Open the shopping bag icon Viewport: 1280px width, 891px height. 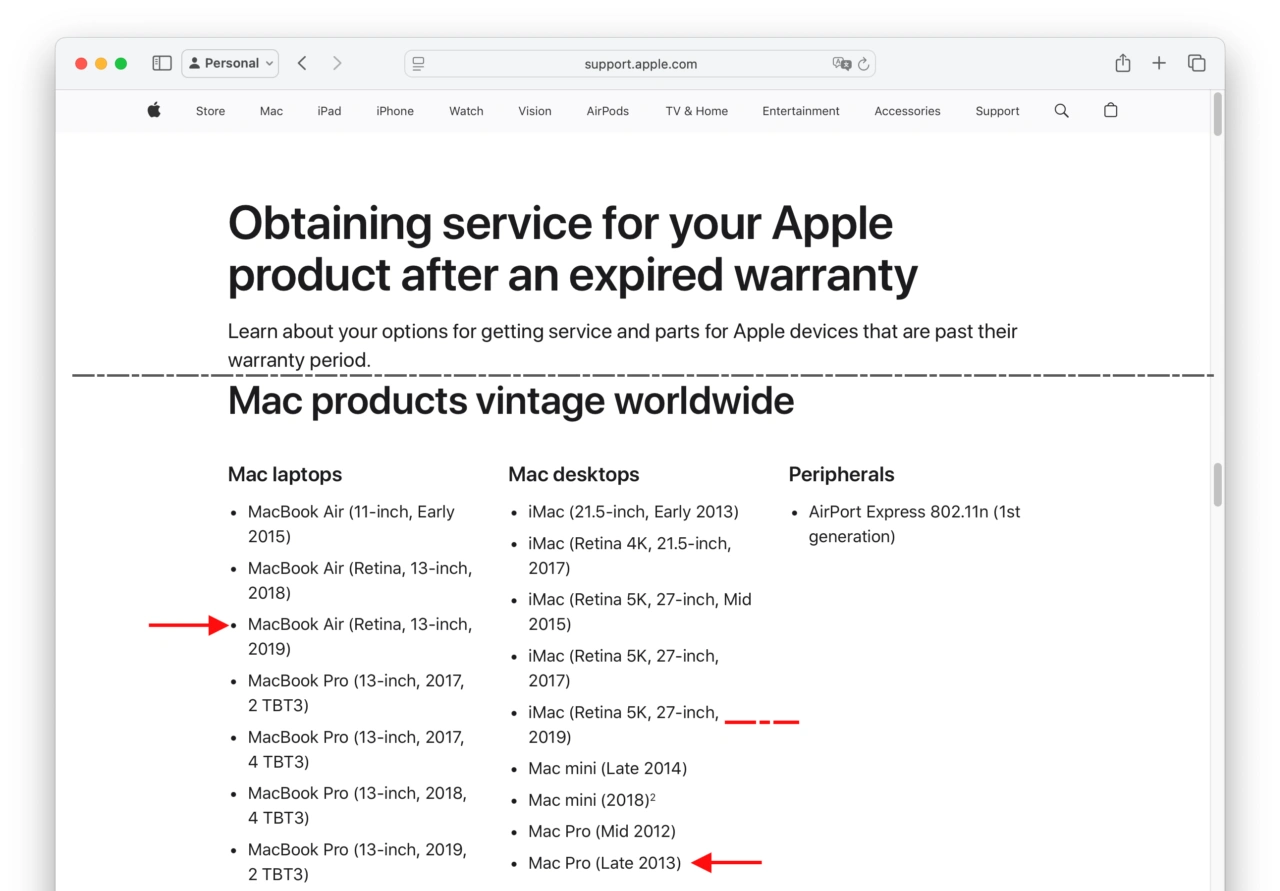(x=1110, y=111)
